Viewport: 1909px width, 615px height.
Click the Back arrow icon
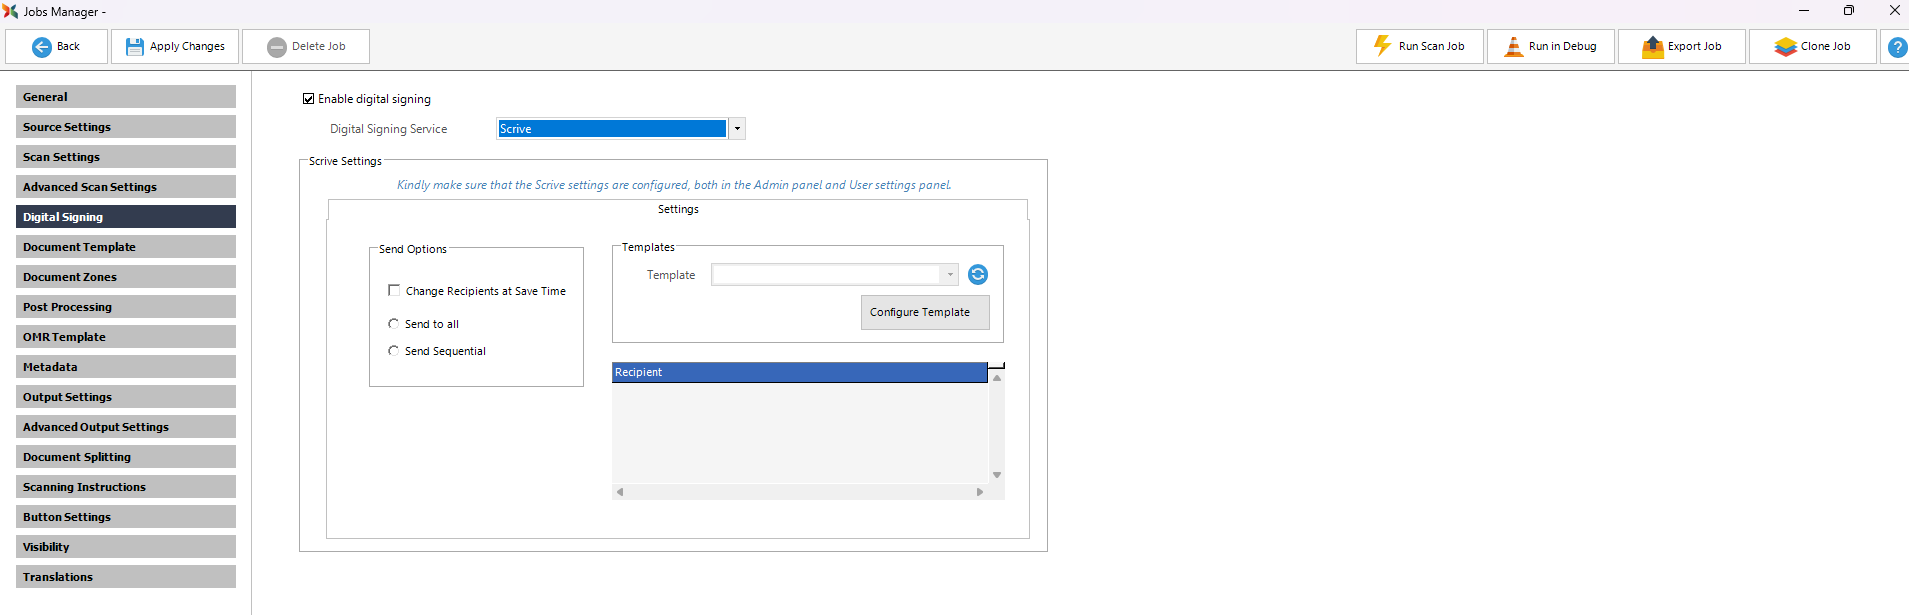(42, 47)
